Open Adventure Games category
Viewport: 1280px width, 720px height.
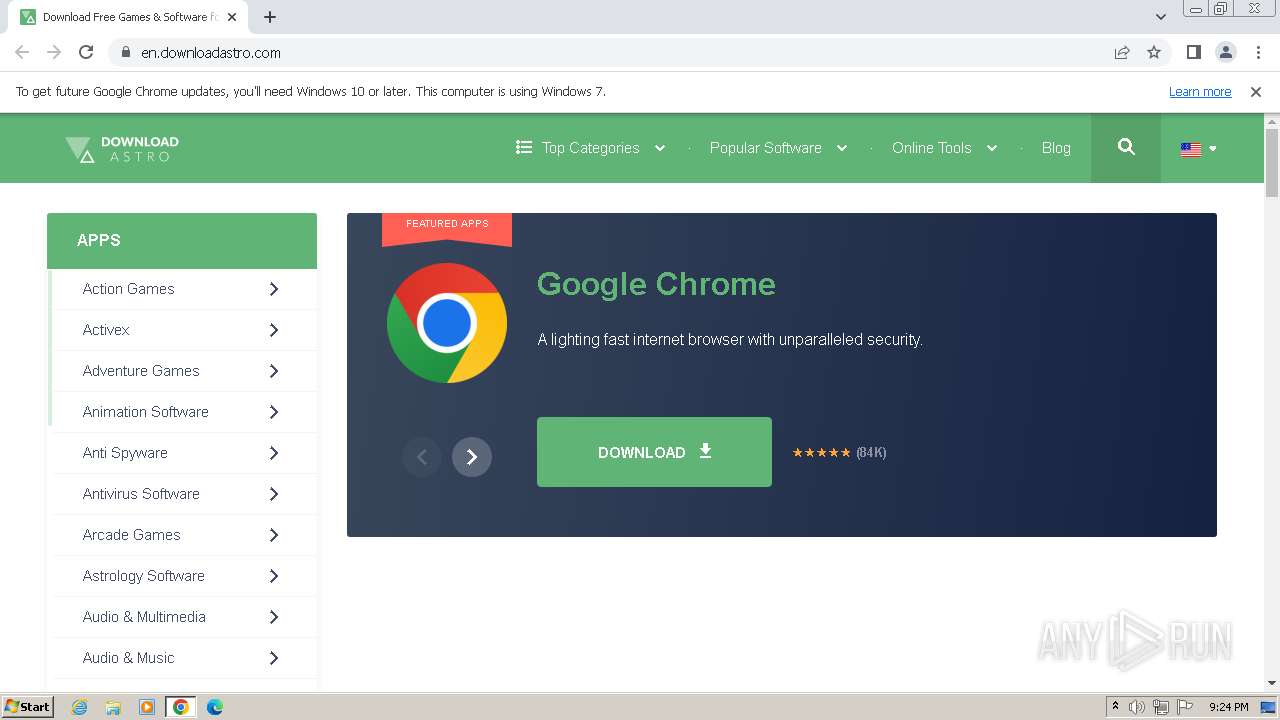pos(141,371)
